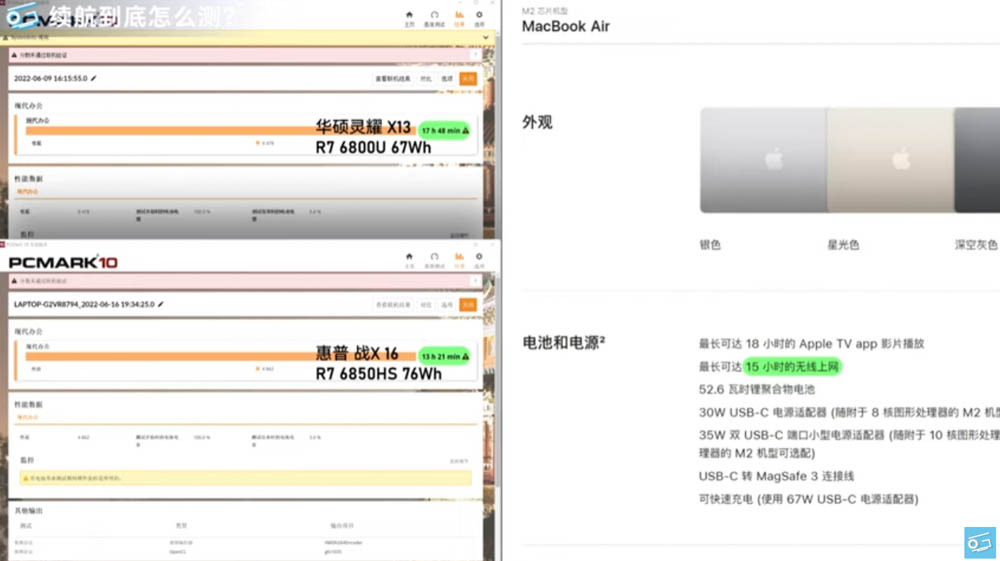Select the silver MacBook Air image
The height and width of the screenshot is (561, 1000).
click(x=763, y=160)
